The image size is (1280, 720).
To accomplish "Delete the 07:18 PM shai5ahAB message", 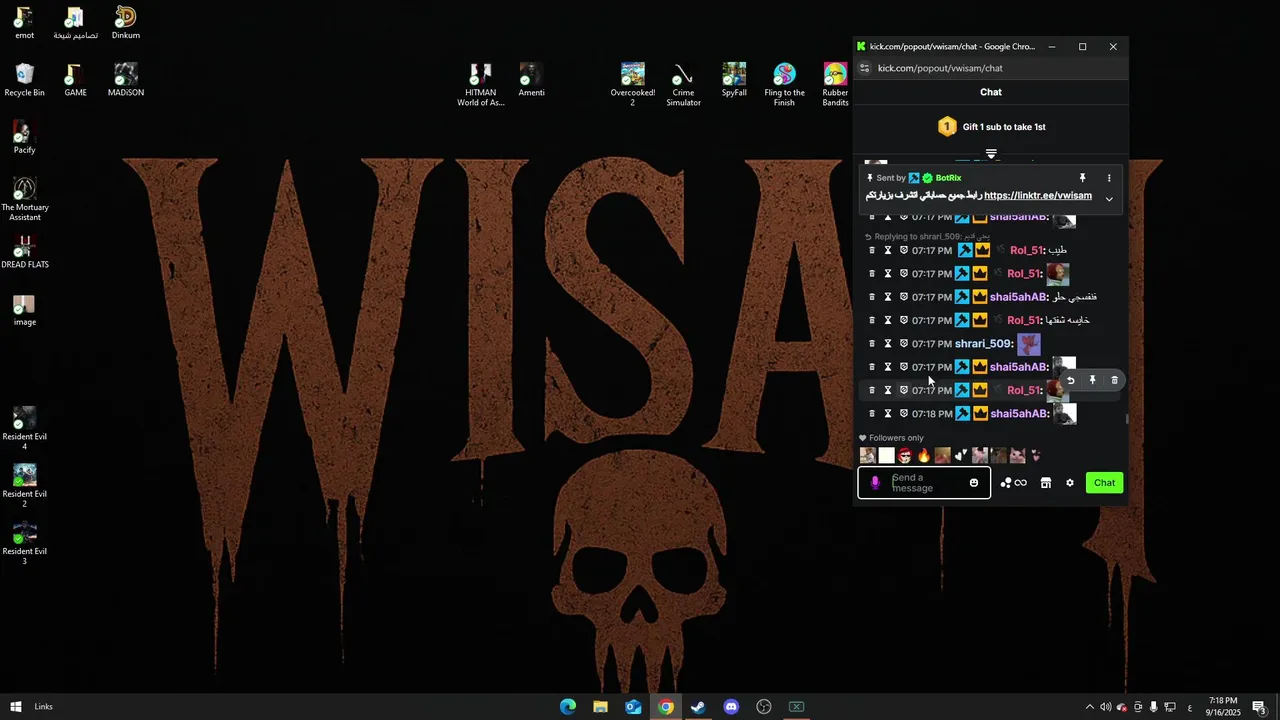I will (872, 414).
